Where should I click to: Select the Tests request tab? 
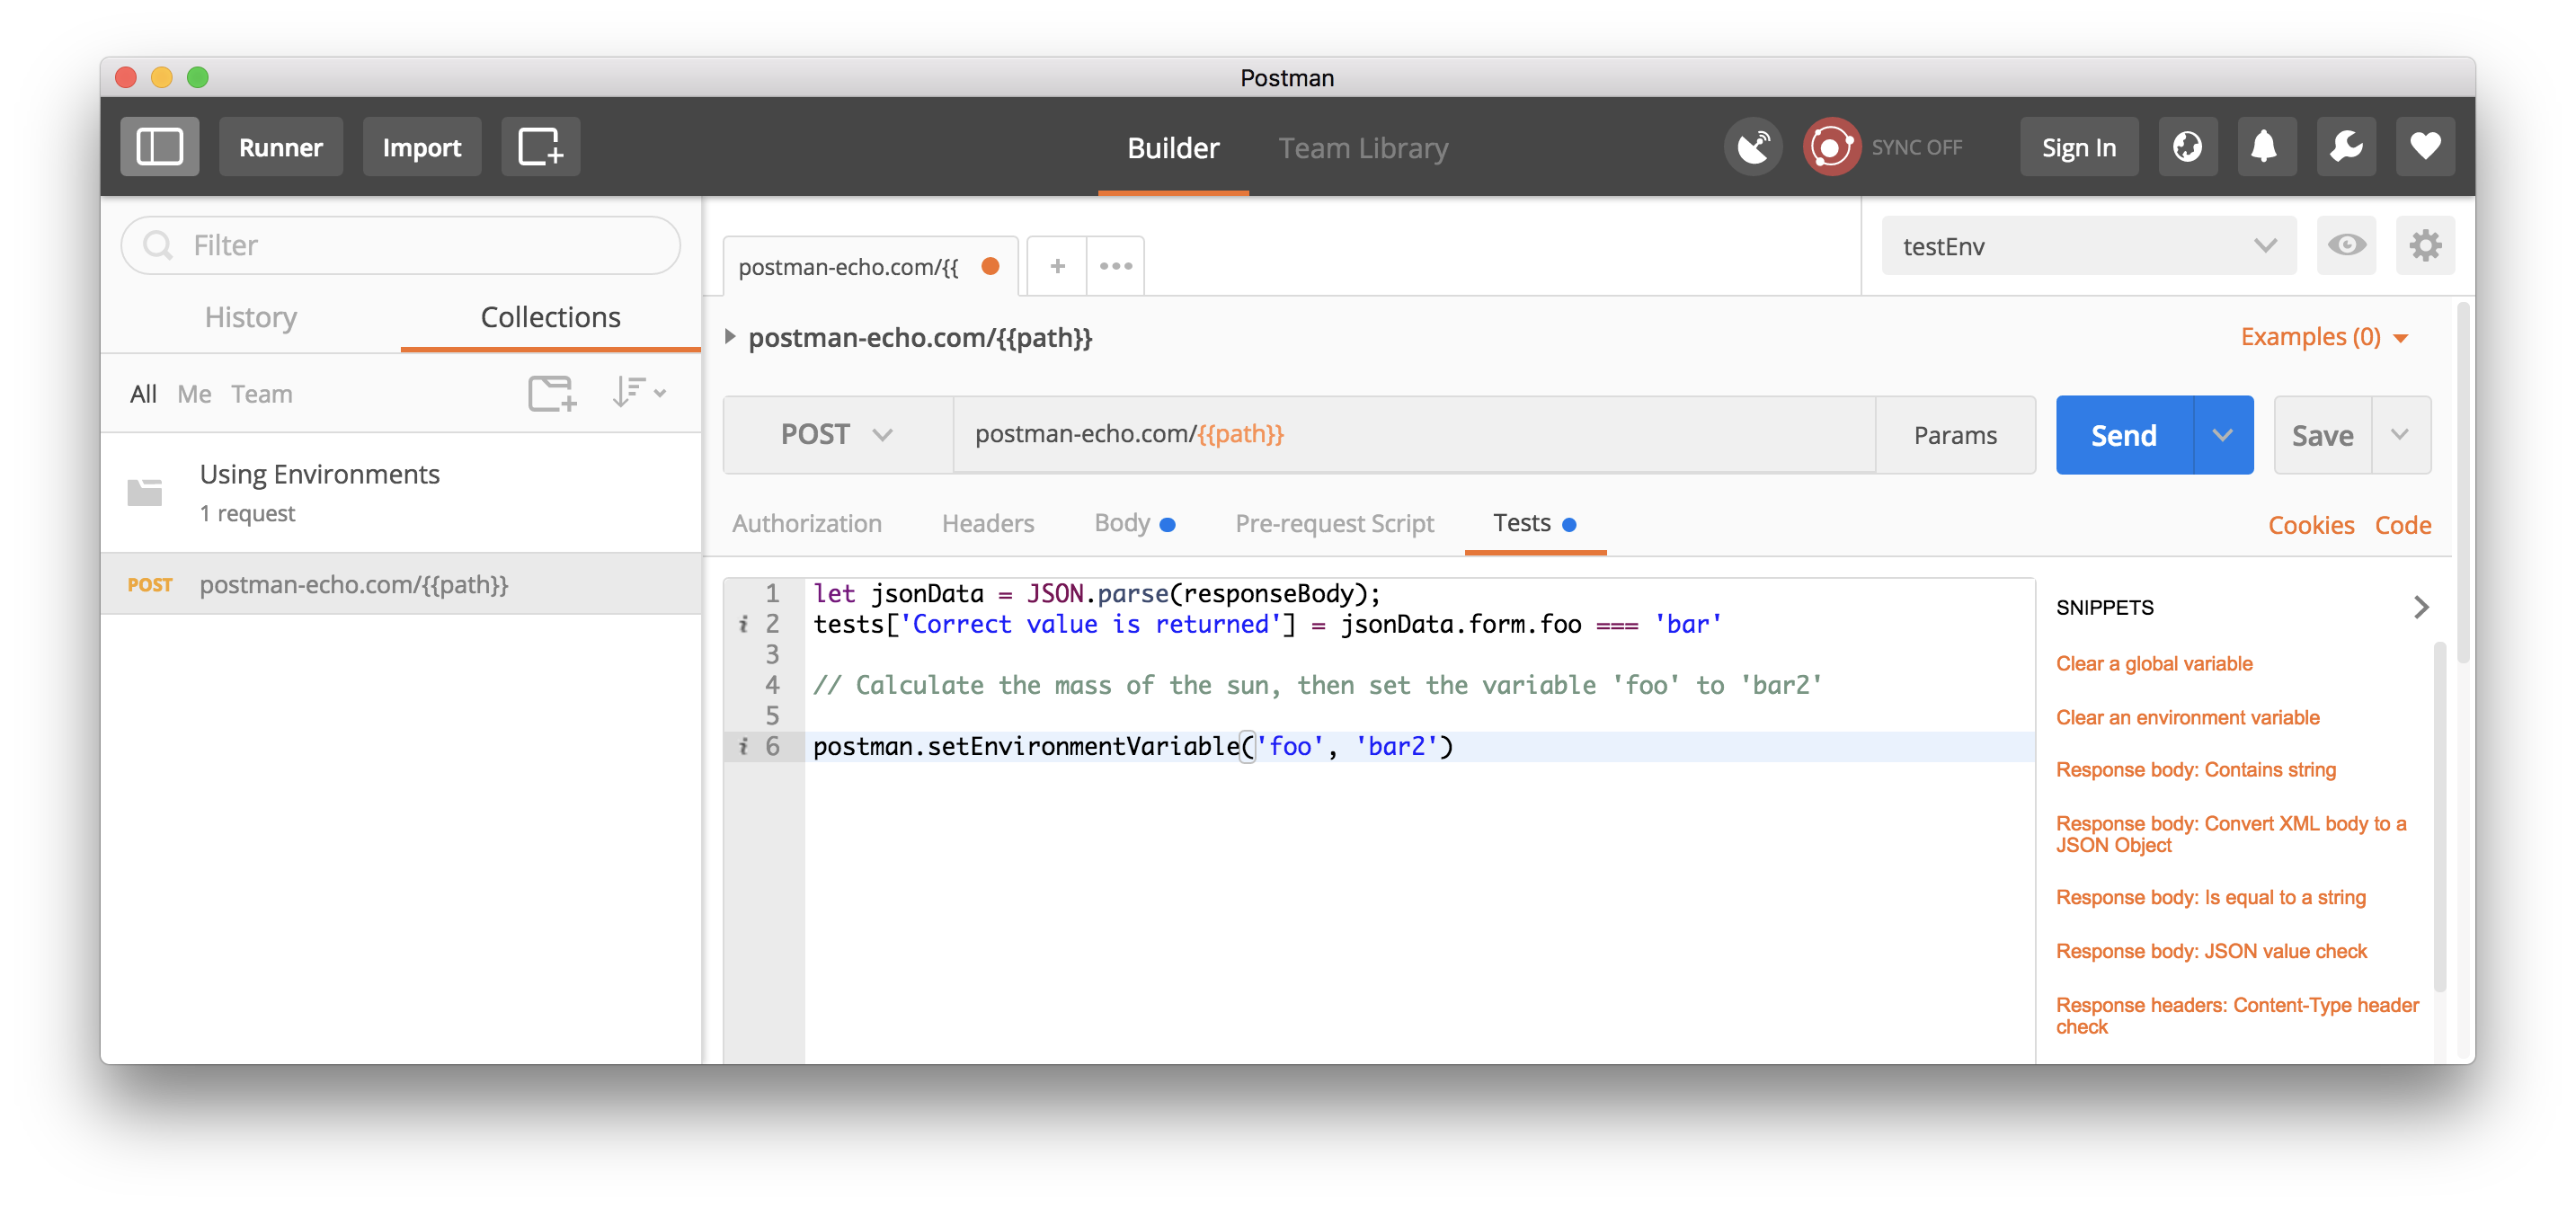tap(1534, 523)
